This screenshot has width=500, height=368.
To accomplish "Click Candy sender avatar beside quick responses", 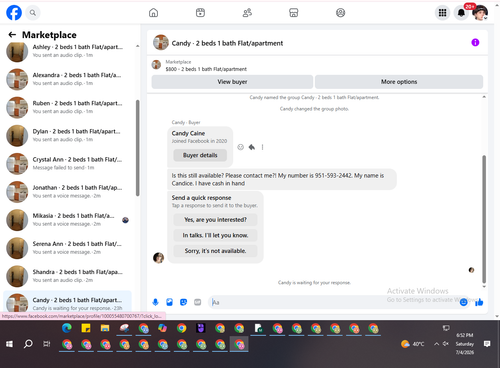I will (158, 258).
